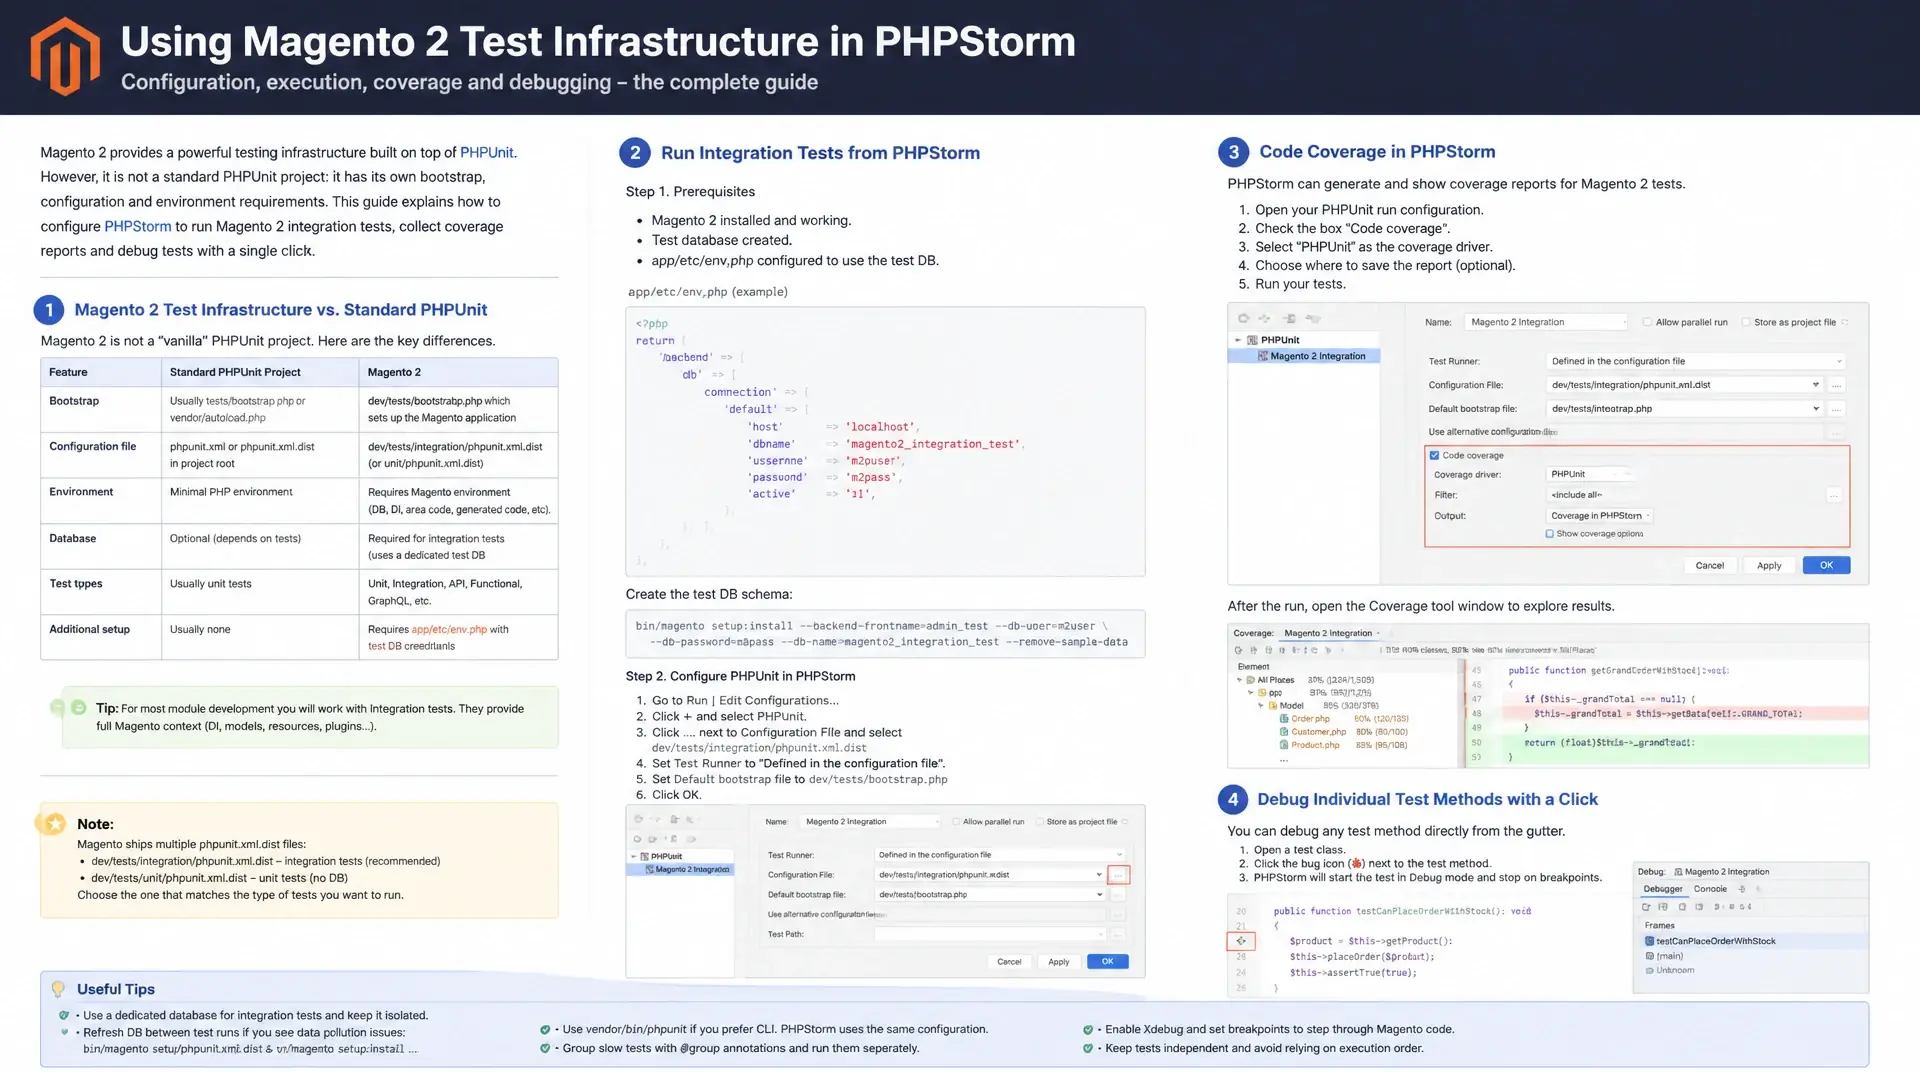Open Default bootstrap file dropdown in Step 2 dialog
1920x1072 pixels.
tap(1100, 894)
